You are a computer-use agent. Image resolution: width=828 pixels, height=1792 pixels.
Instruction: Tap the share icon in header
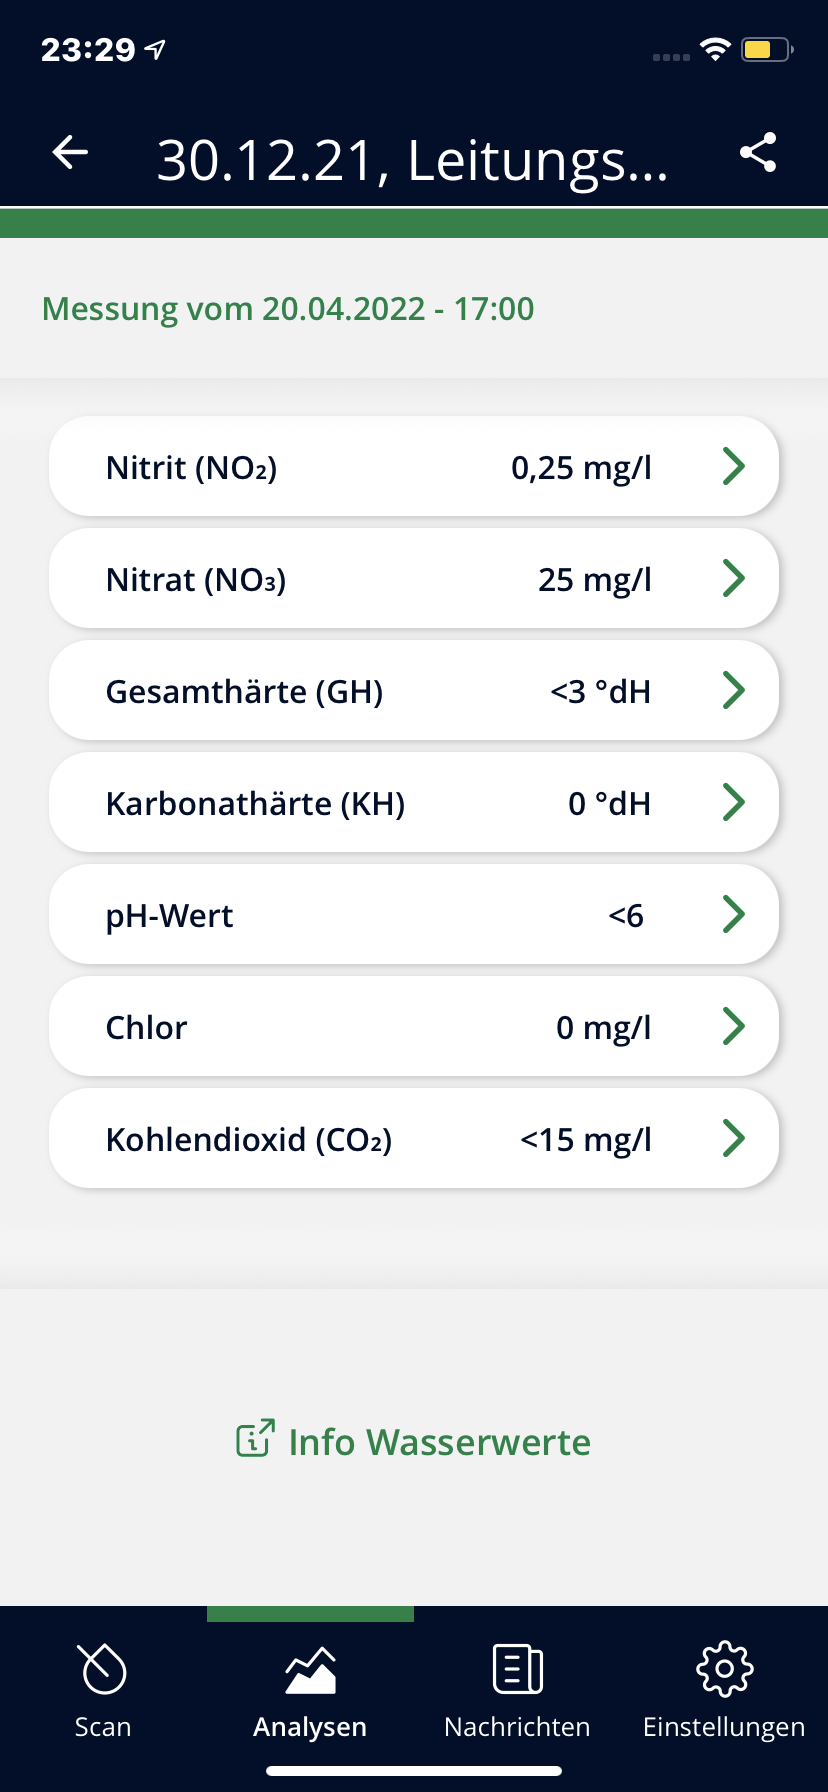click(x=758, y=153)
